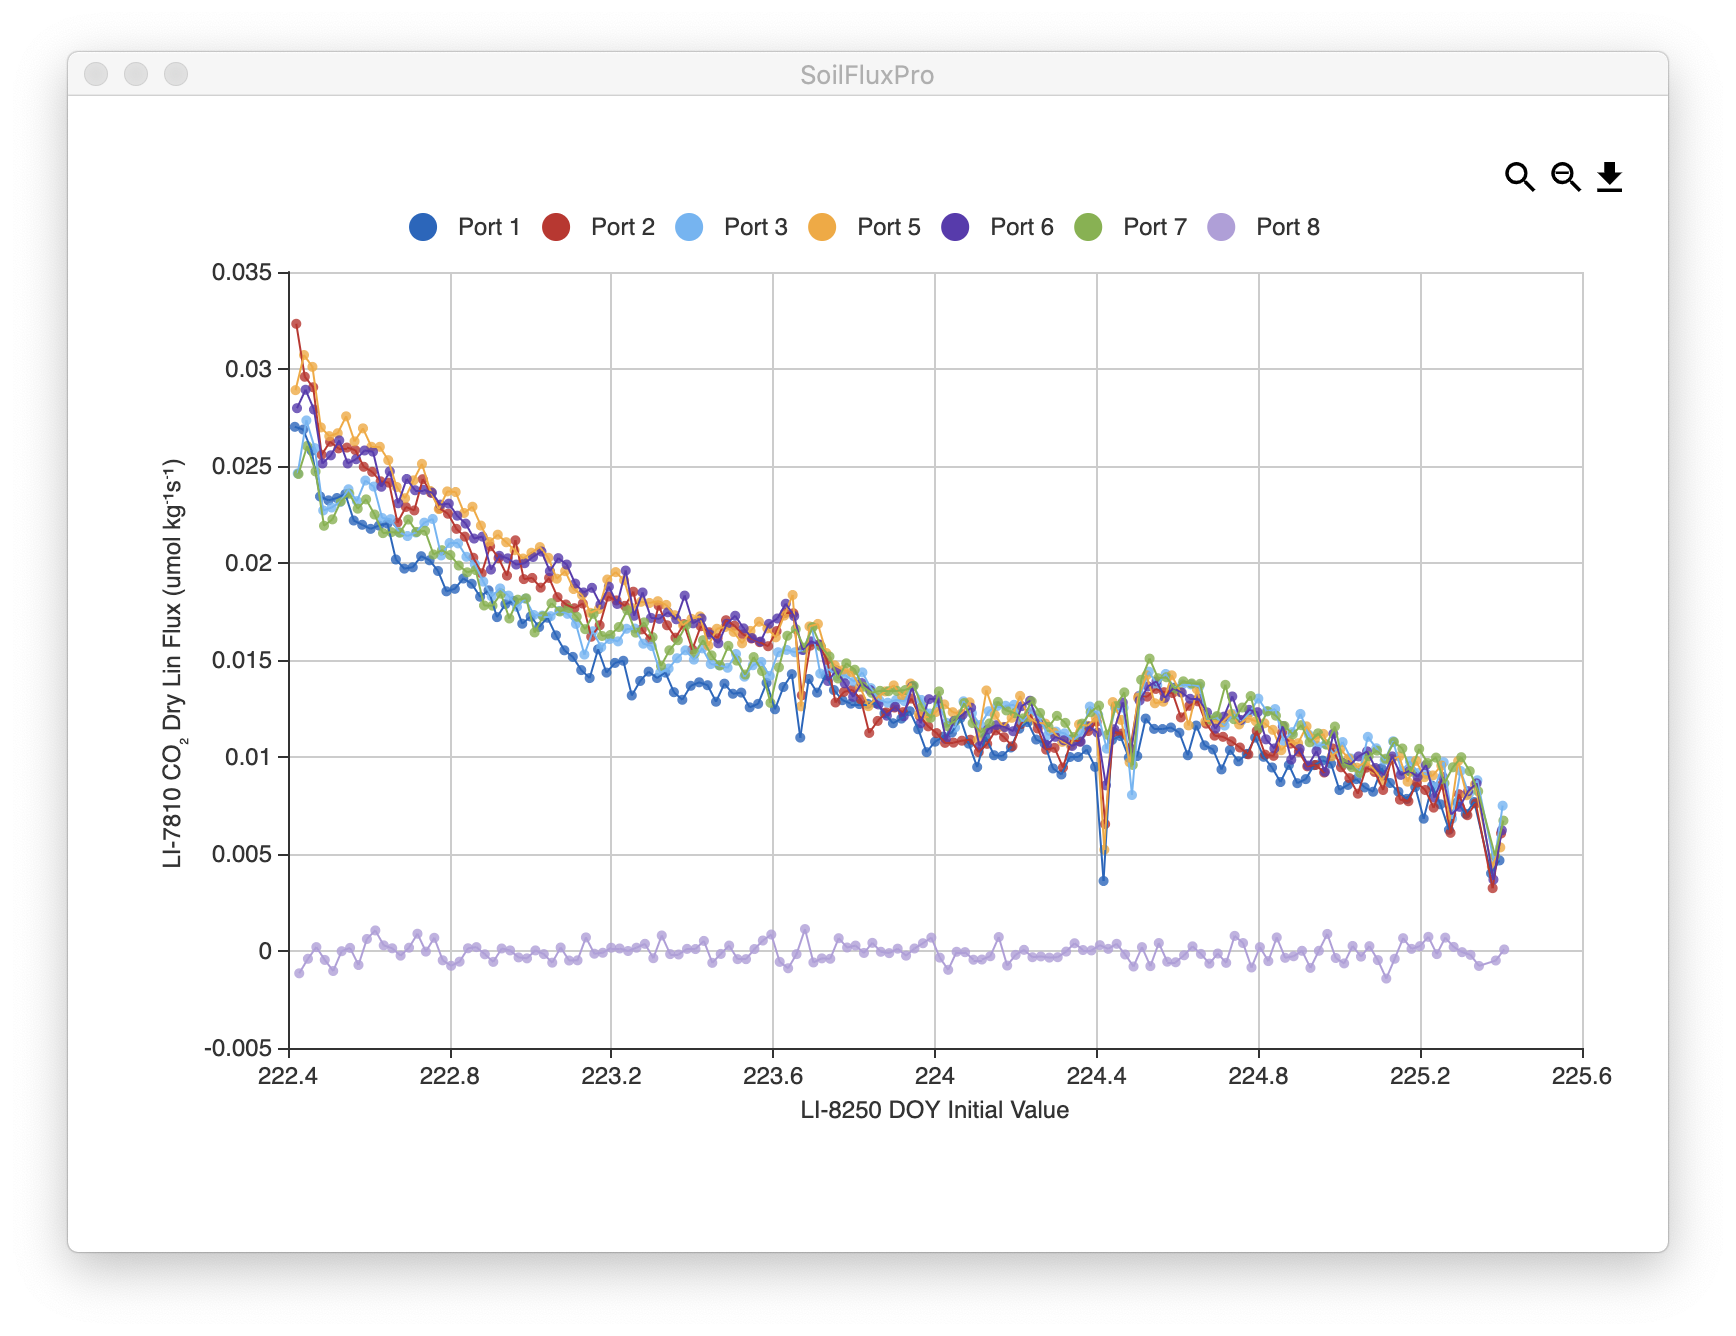Click the 'Port 6' legend text label

[1021, 227]
